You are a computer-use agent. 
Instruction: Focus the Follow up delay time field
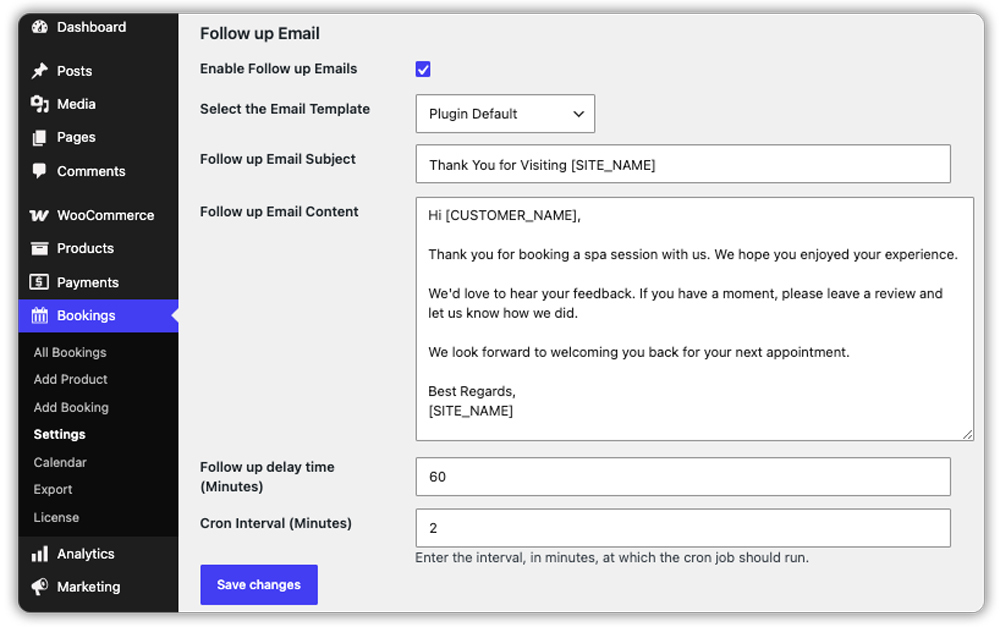click(683, 476)
